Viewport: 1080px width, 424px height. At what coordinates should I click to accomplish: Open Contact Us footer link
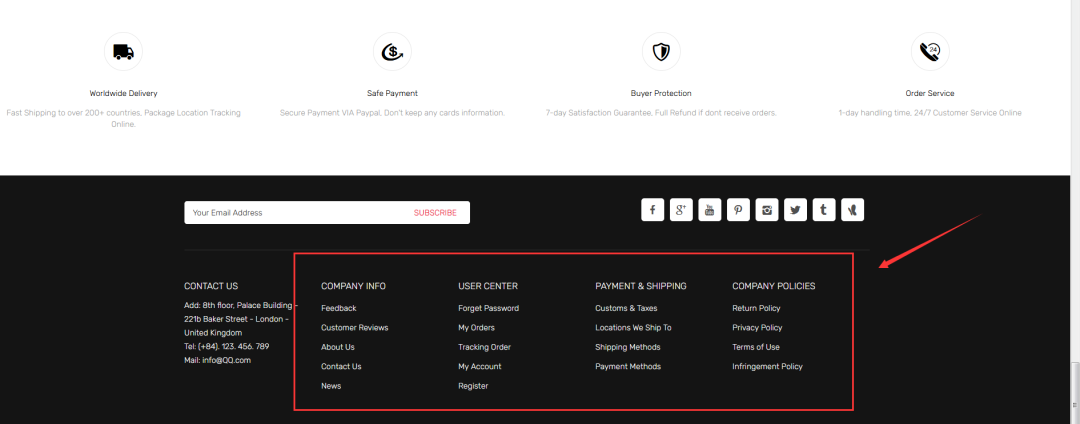(x=341, y=366)
